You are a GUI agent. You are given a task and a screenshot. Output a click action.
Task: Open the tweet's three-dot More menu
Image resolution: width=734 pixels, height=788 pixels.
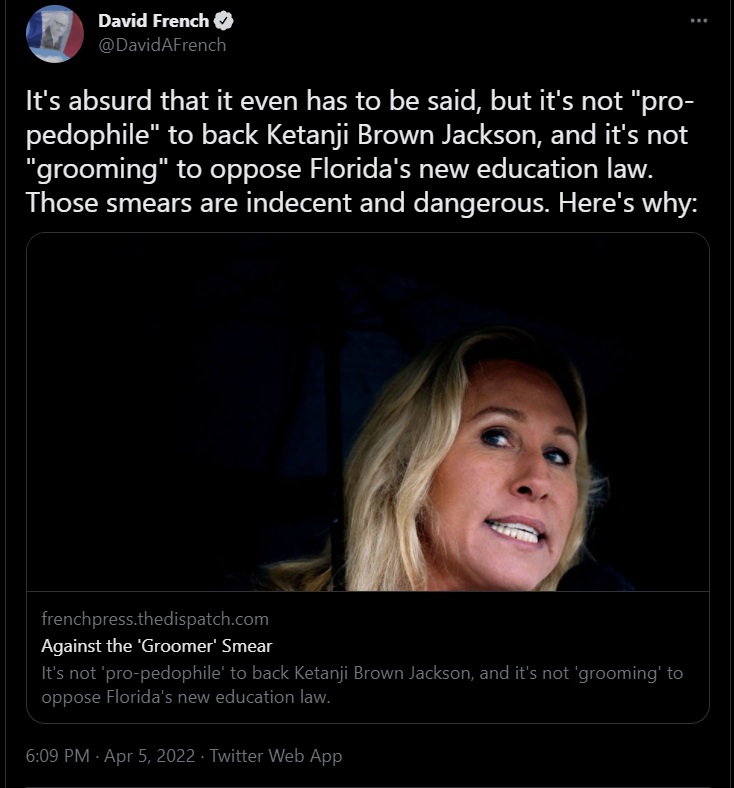[697, 21]
